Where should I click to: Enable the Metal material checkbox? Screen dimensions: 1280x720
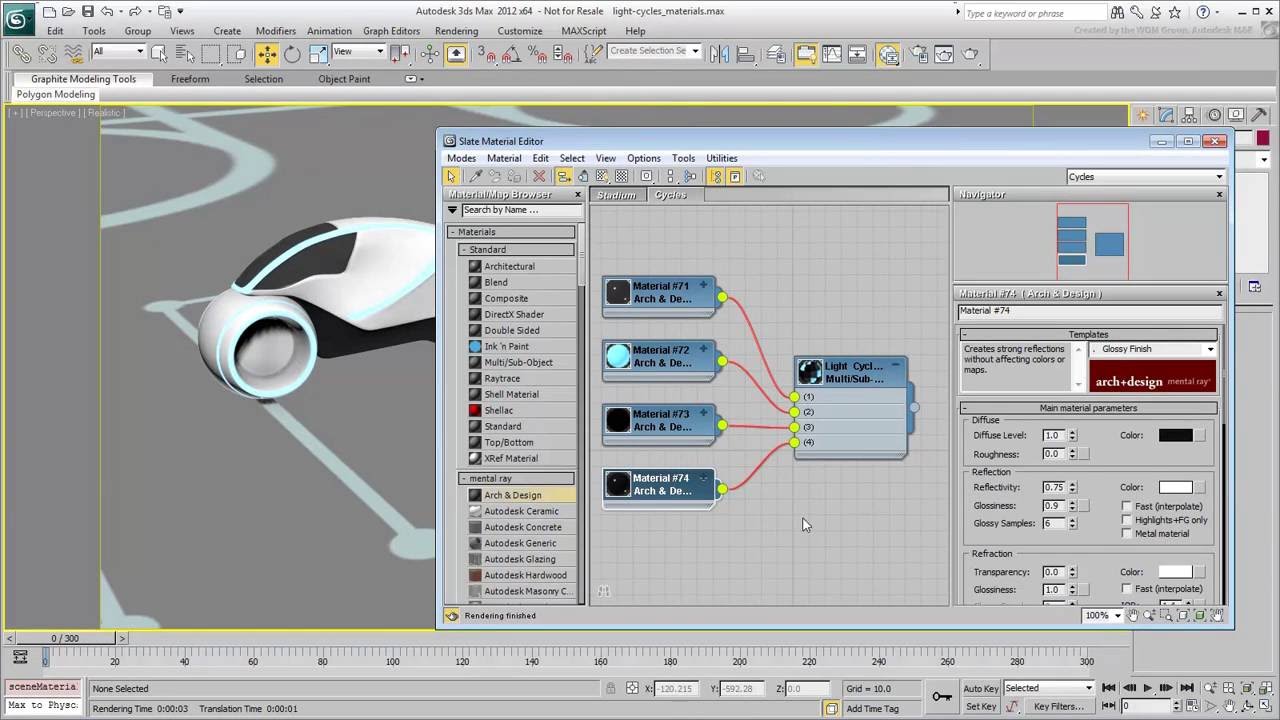point(1127,533)
